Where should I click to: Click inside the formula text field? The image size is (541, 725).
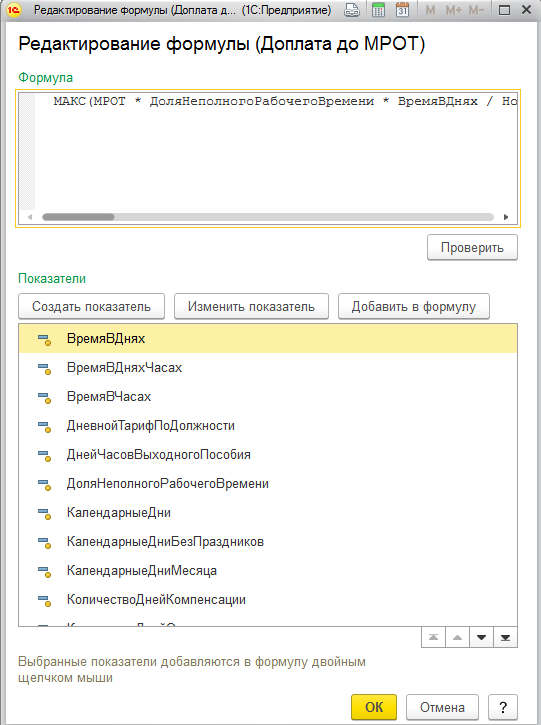pos(275,153)
